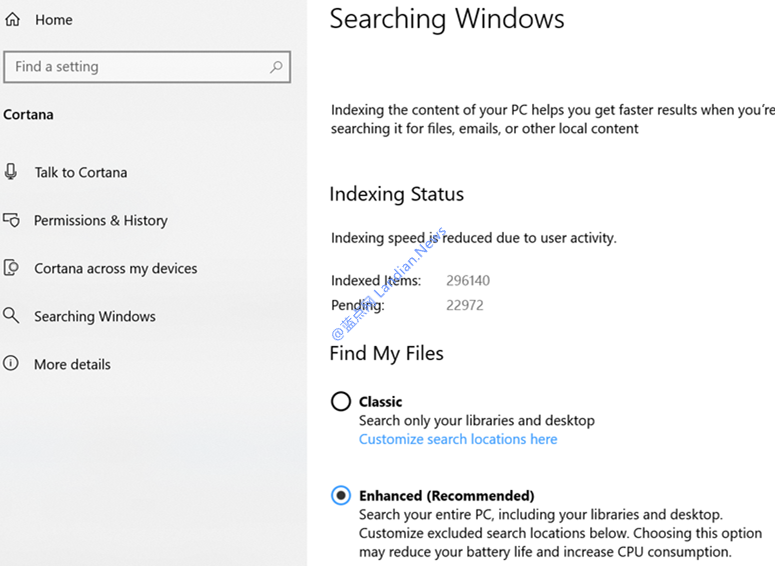Click the More details info icon
Screen dimensions: 775x566
click(x=11, y=363)
